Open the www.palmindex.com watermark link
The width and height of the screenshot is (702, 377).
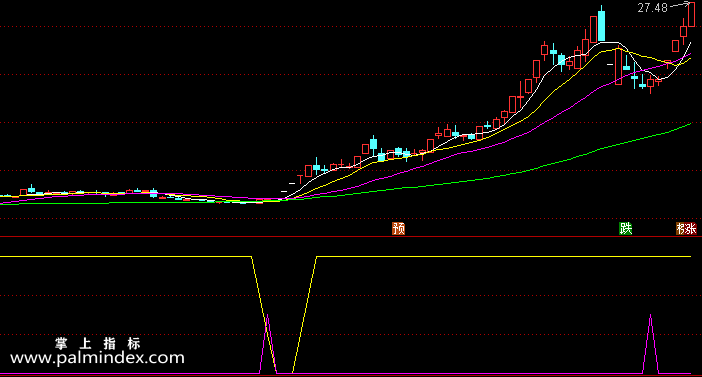coord(97,358)
